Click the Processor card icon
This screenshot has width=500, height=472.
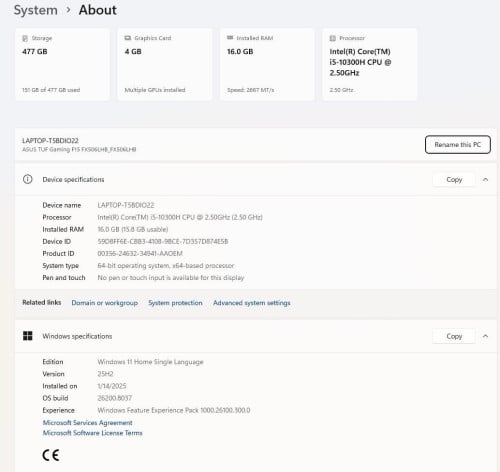332,38
